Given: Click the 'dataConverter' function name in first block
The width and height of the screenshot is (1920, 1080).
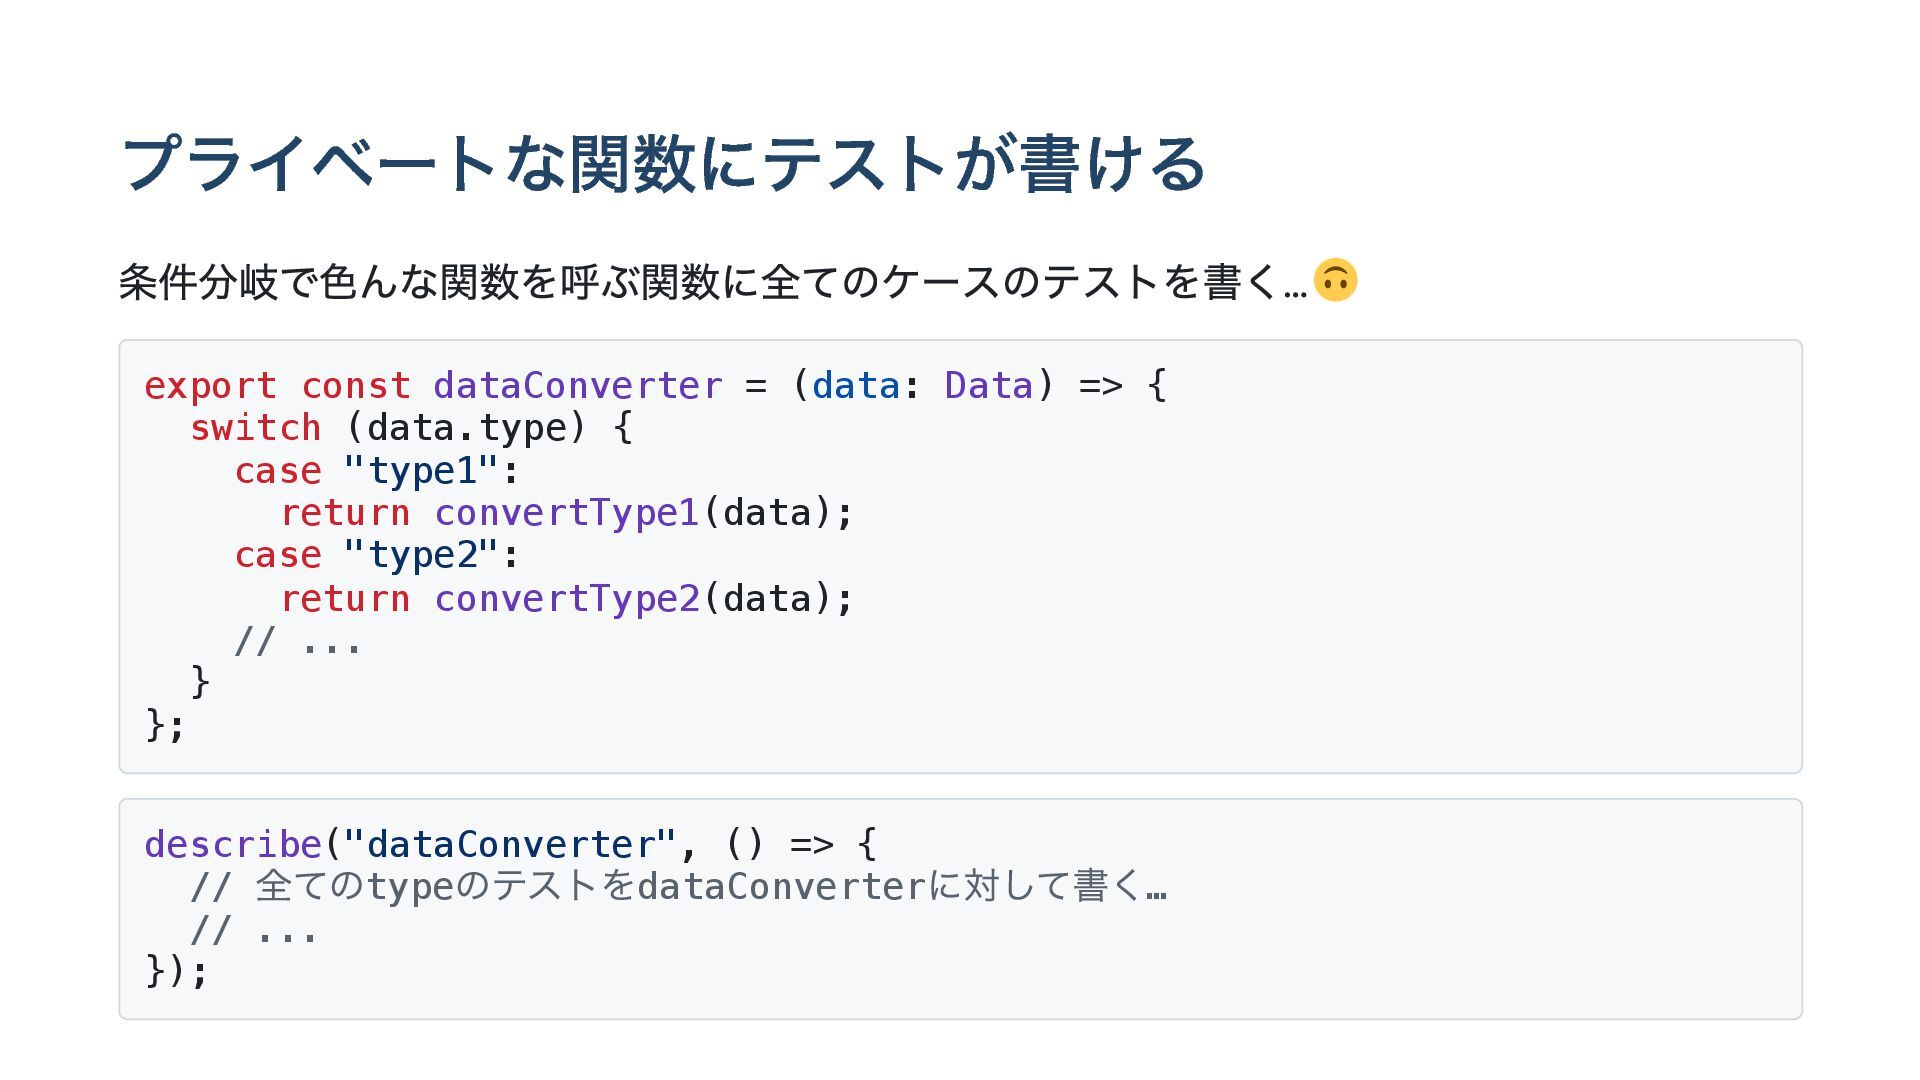Looking at the screenshot, I should pyautogui.click(x=577, y=386).
